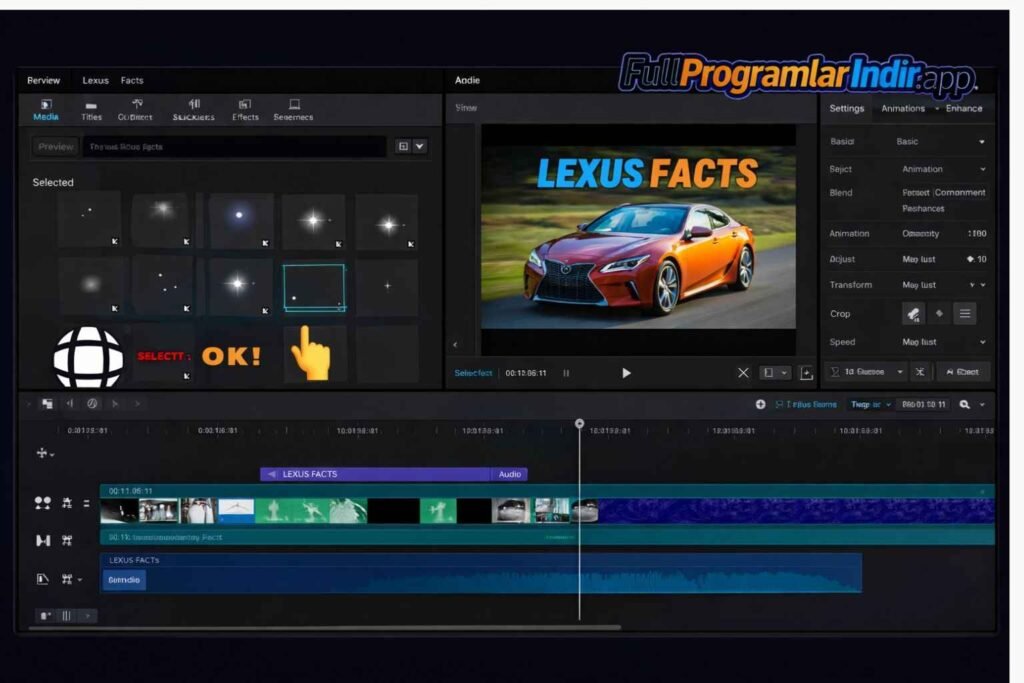The width and height of the screenshot is (1024, 683).
Task: Click the plus circle icon above timeline
Action: 760,404
